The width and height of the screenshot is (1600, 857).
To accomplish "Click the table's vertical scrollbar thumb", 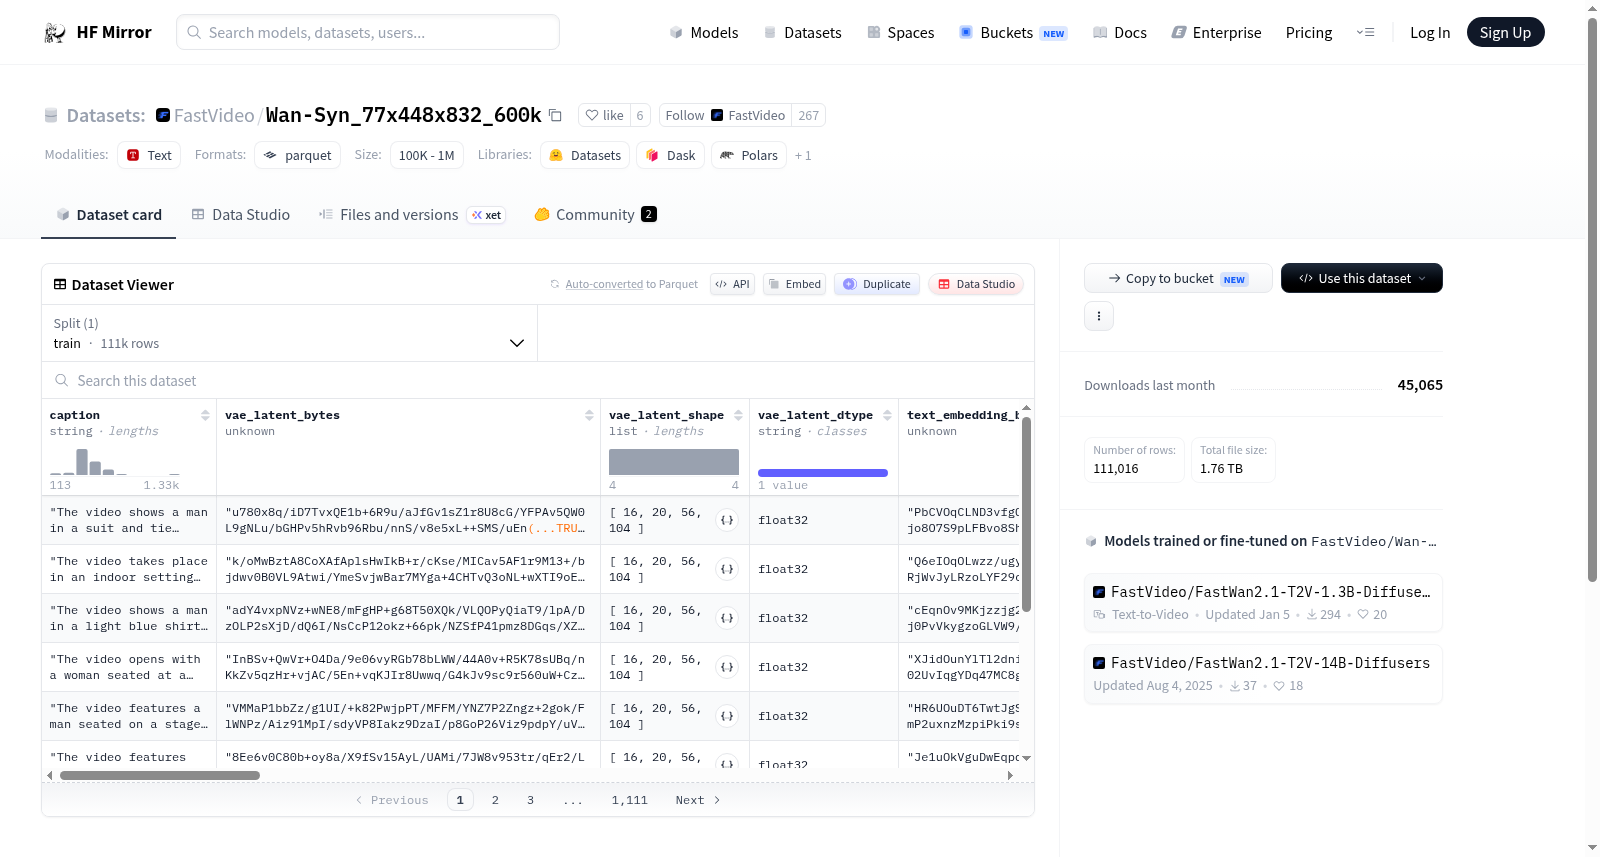I will coord(1026,514).
